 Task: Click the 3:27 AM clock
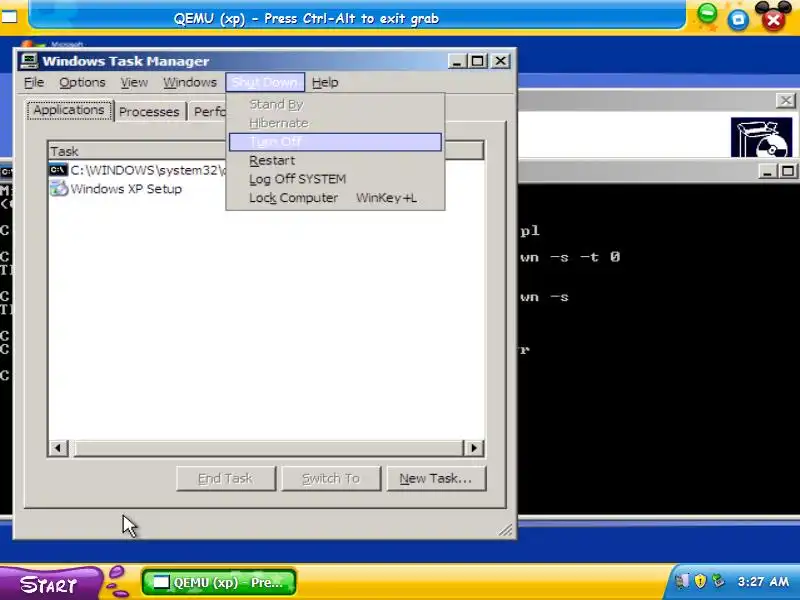763,582
